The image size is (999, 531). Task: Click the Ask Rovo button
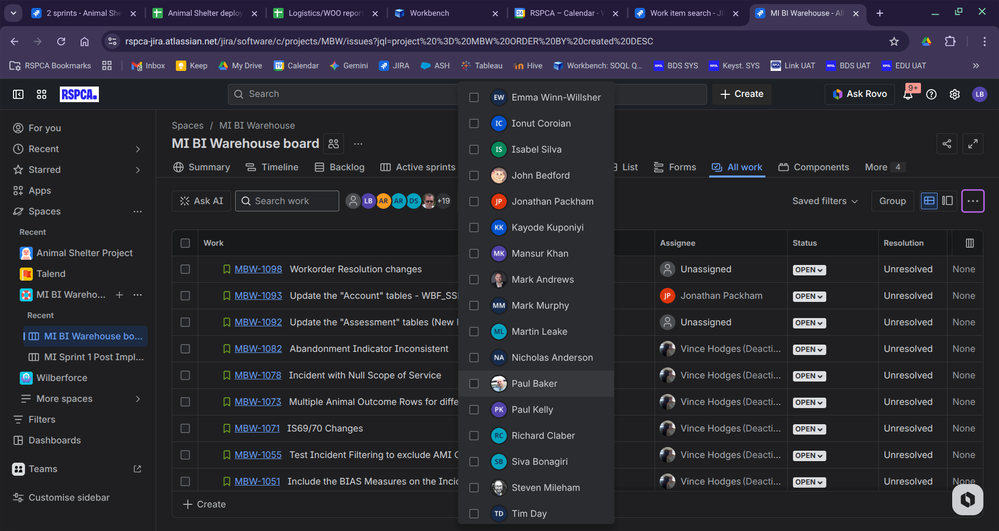[x=859, y=94]
